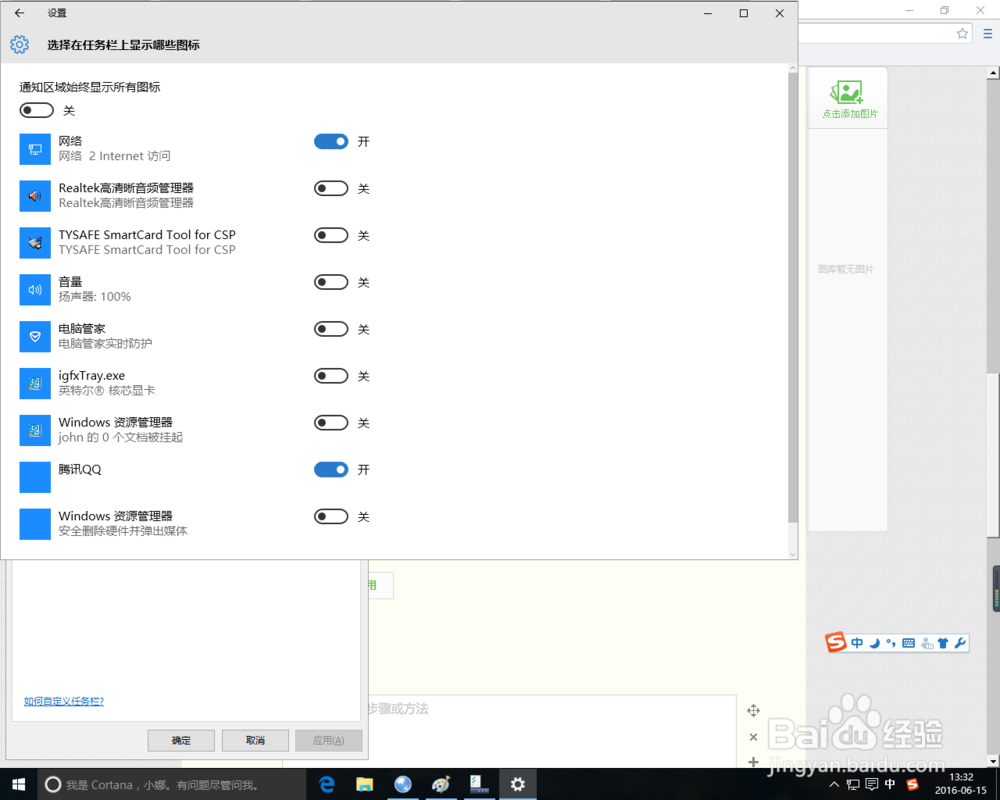
Task: Enable the igfxTray.exe toggle
Action: pos(331,376)
